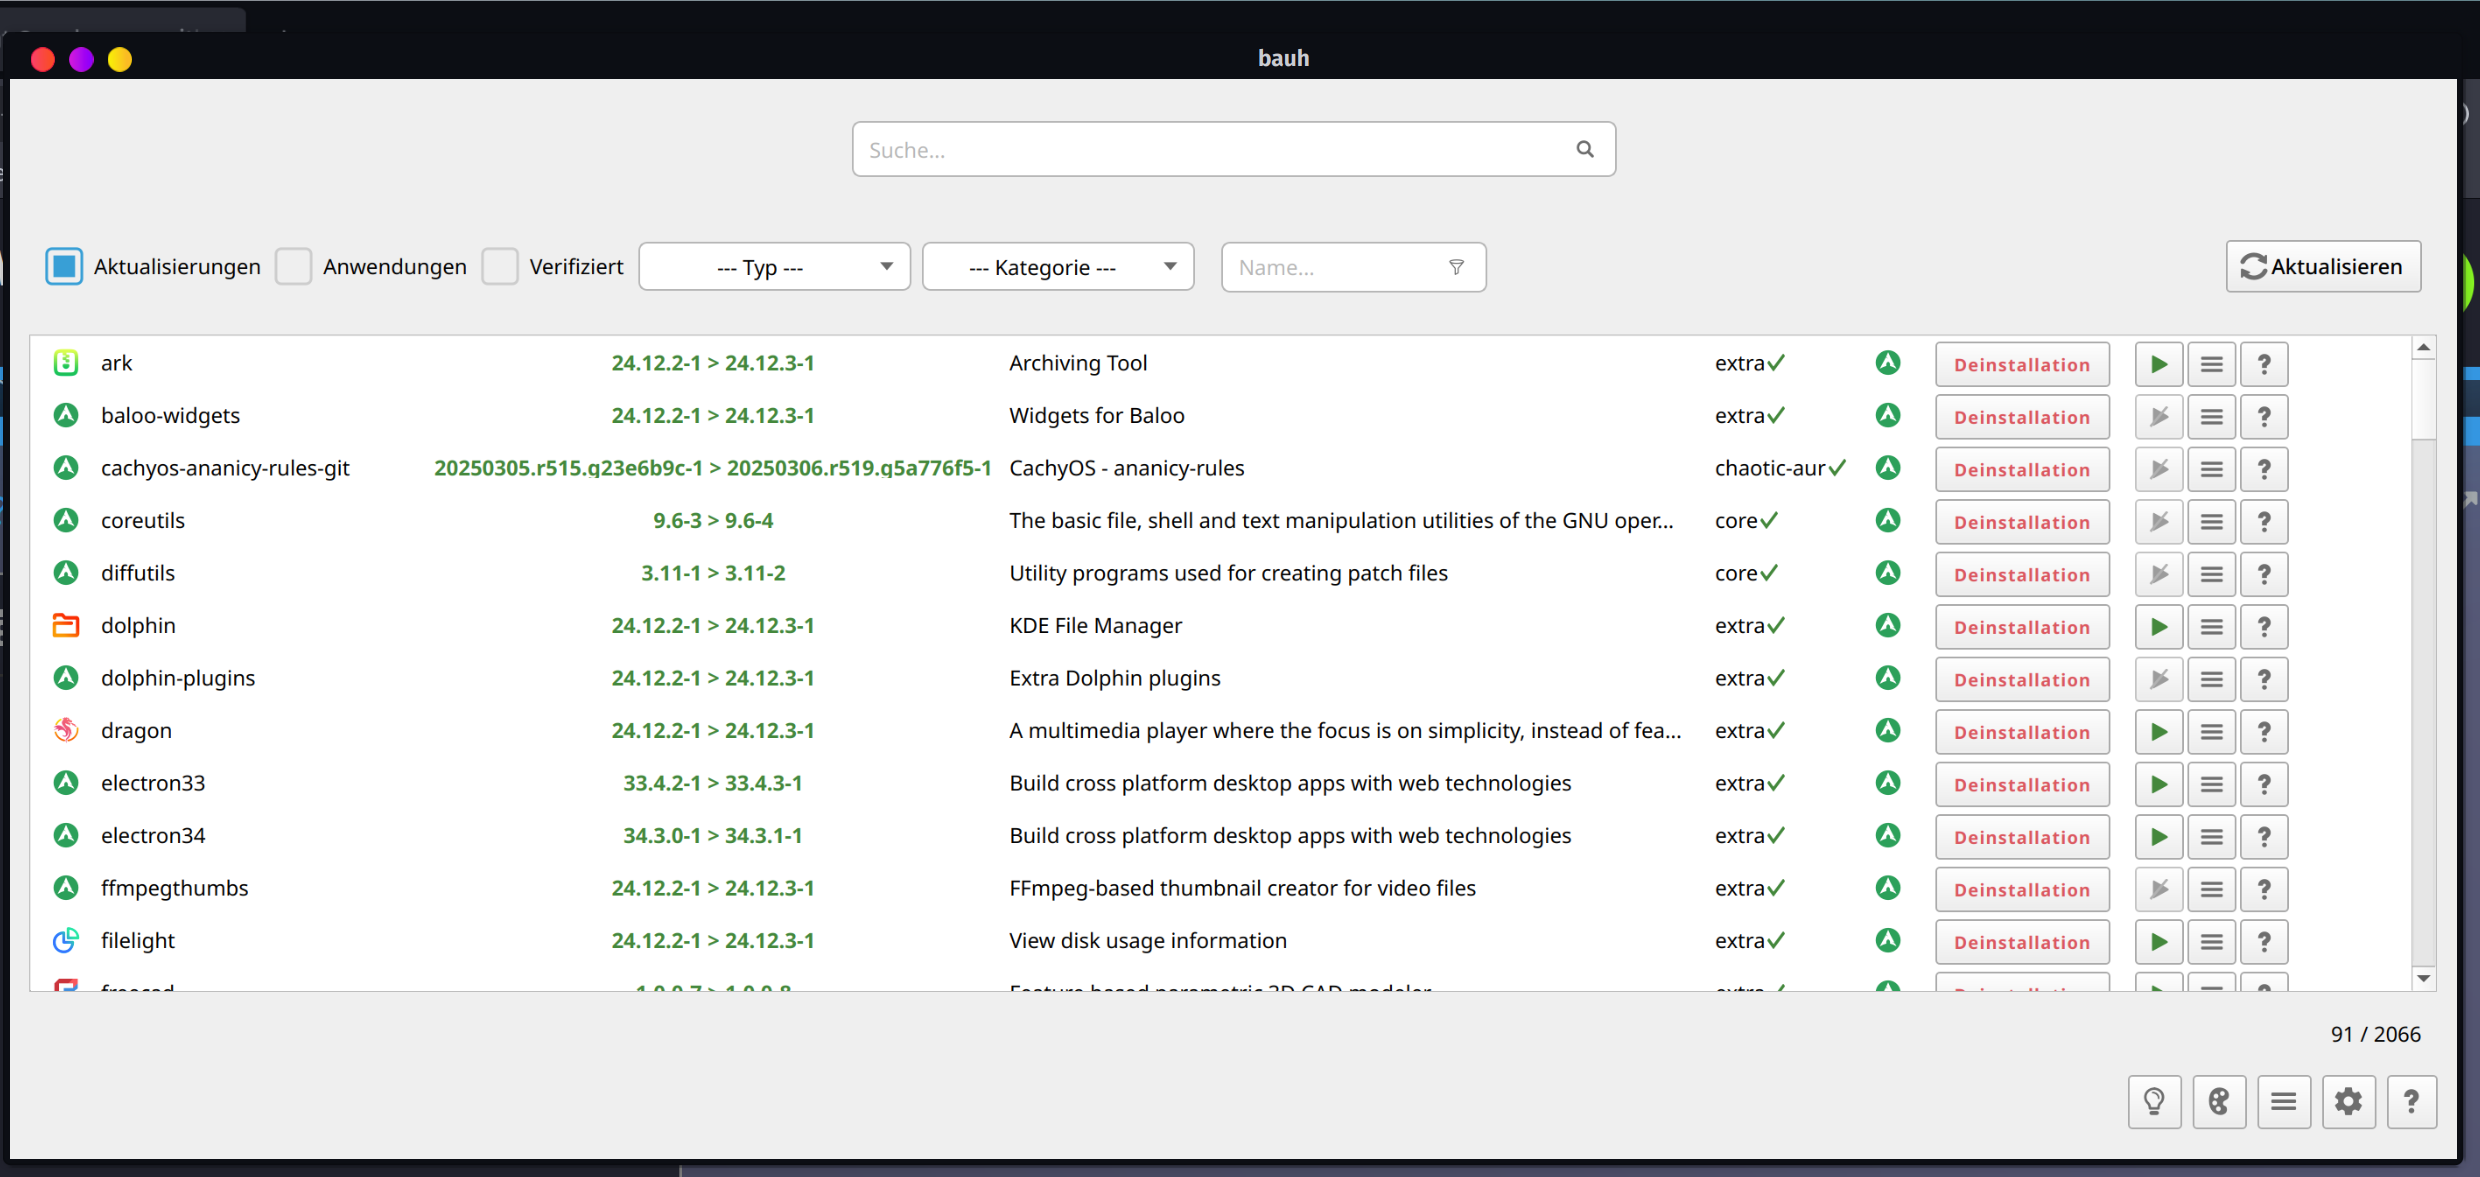2480x1177 pixels.
Task: Click the chaotic-aur repository label
Action: [x=1770, y=468]
